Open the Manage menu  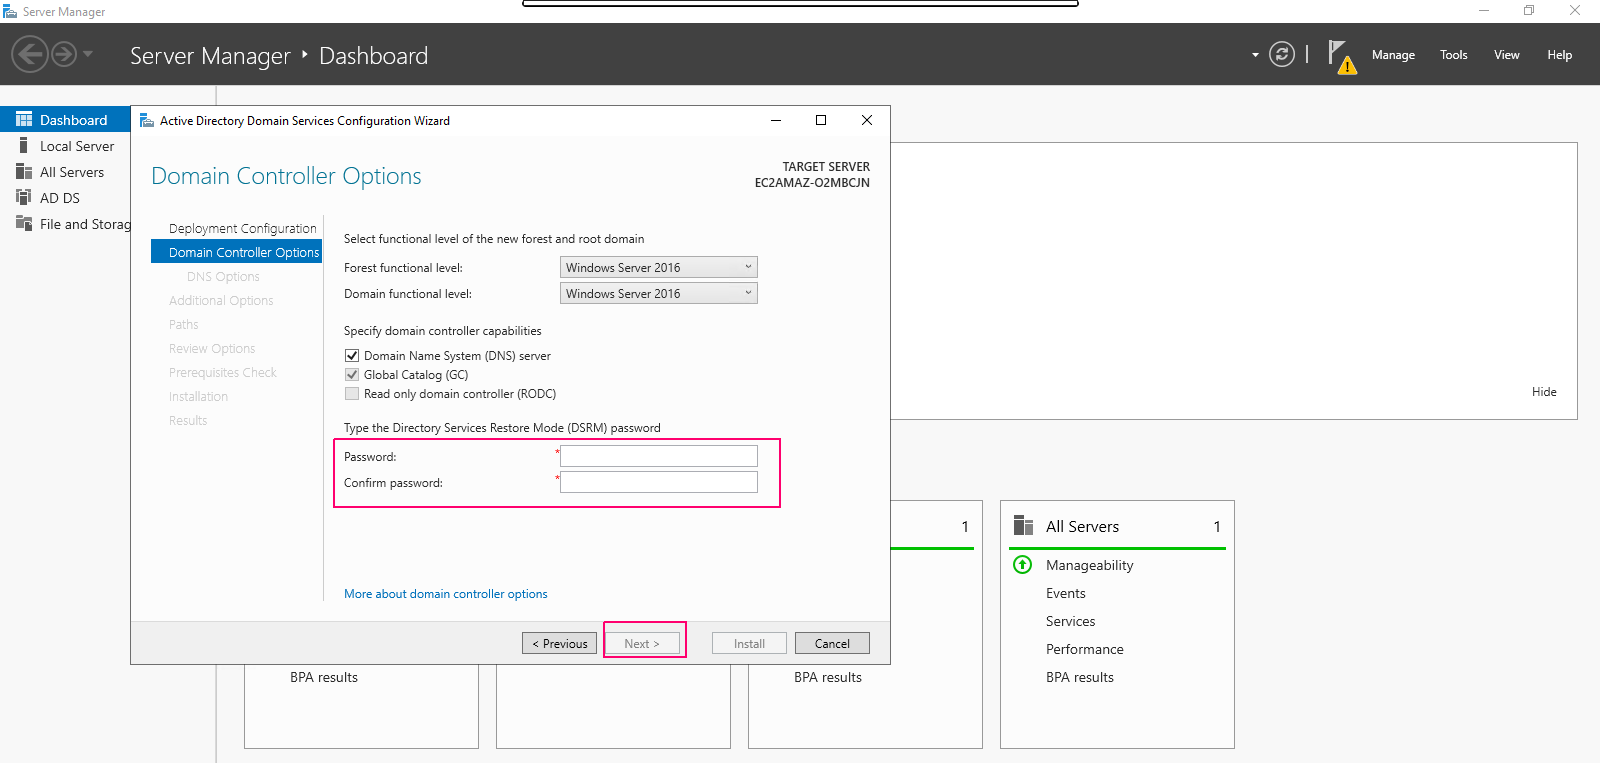coord(1393,55)
